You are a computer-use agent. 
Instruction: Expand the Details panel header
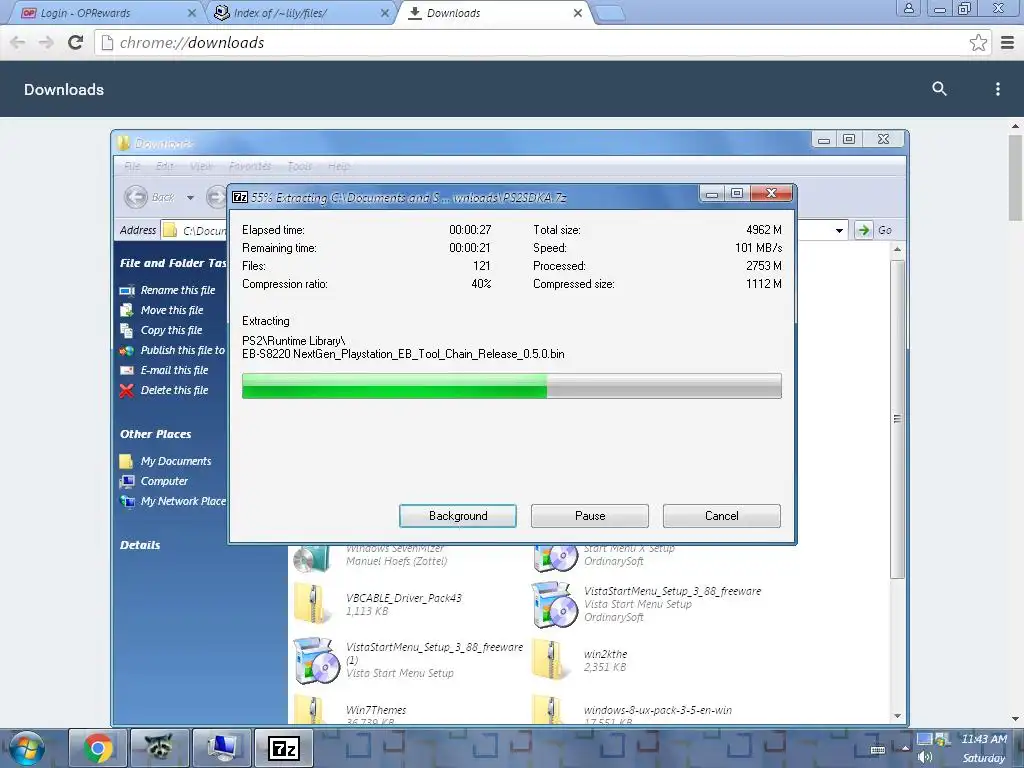click(140, 545)
